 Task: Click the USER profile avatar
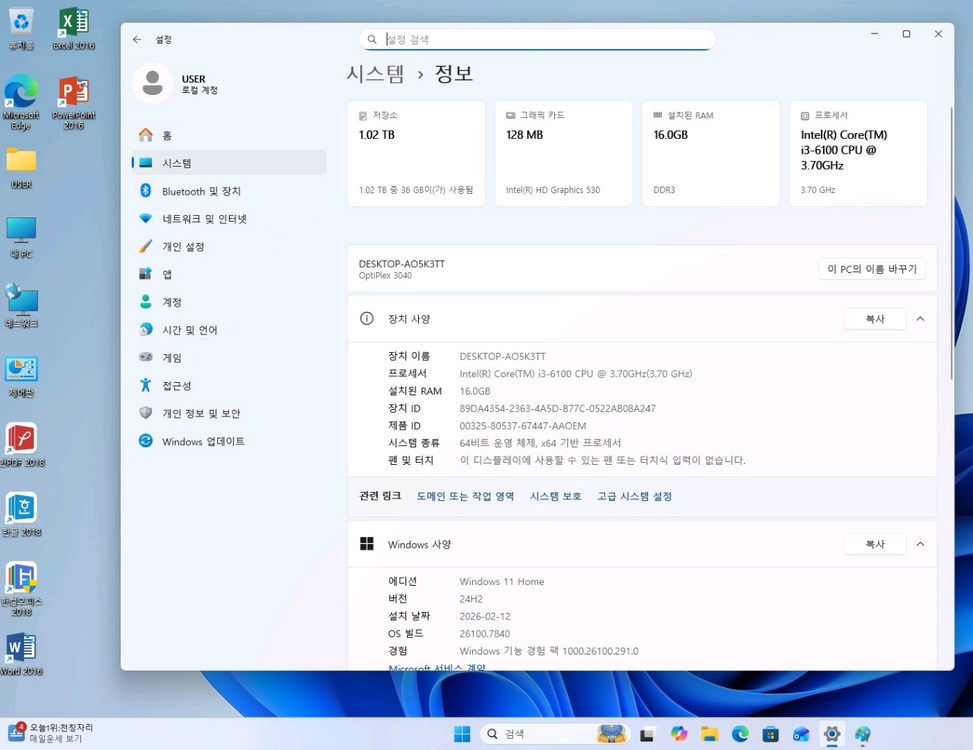(x=152, y=84)
